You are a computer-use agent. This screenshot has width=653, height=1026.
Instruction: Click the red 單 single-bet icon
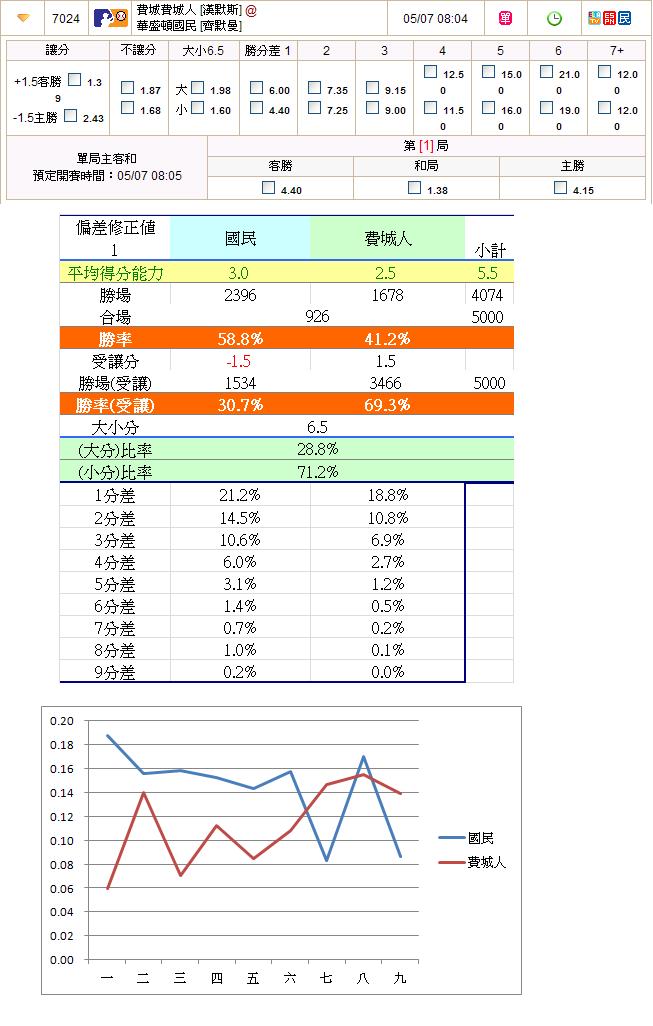[505, 18]
